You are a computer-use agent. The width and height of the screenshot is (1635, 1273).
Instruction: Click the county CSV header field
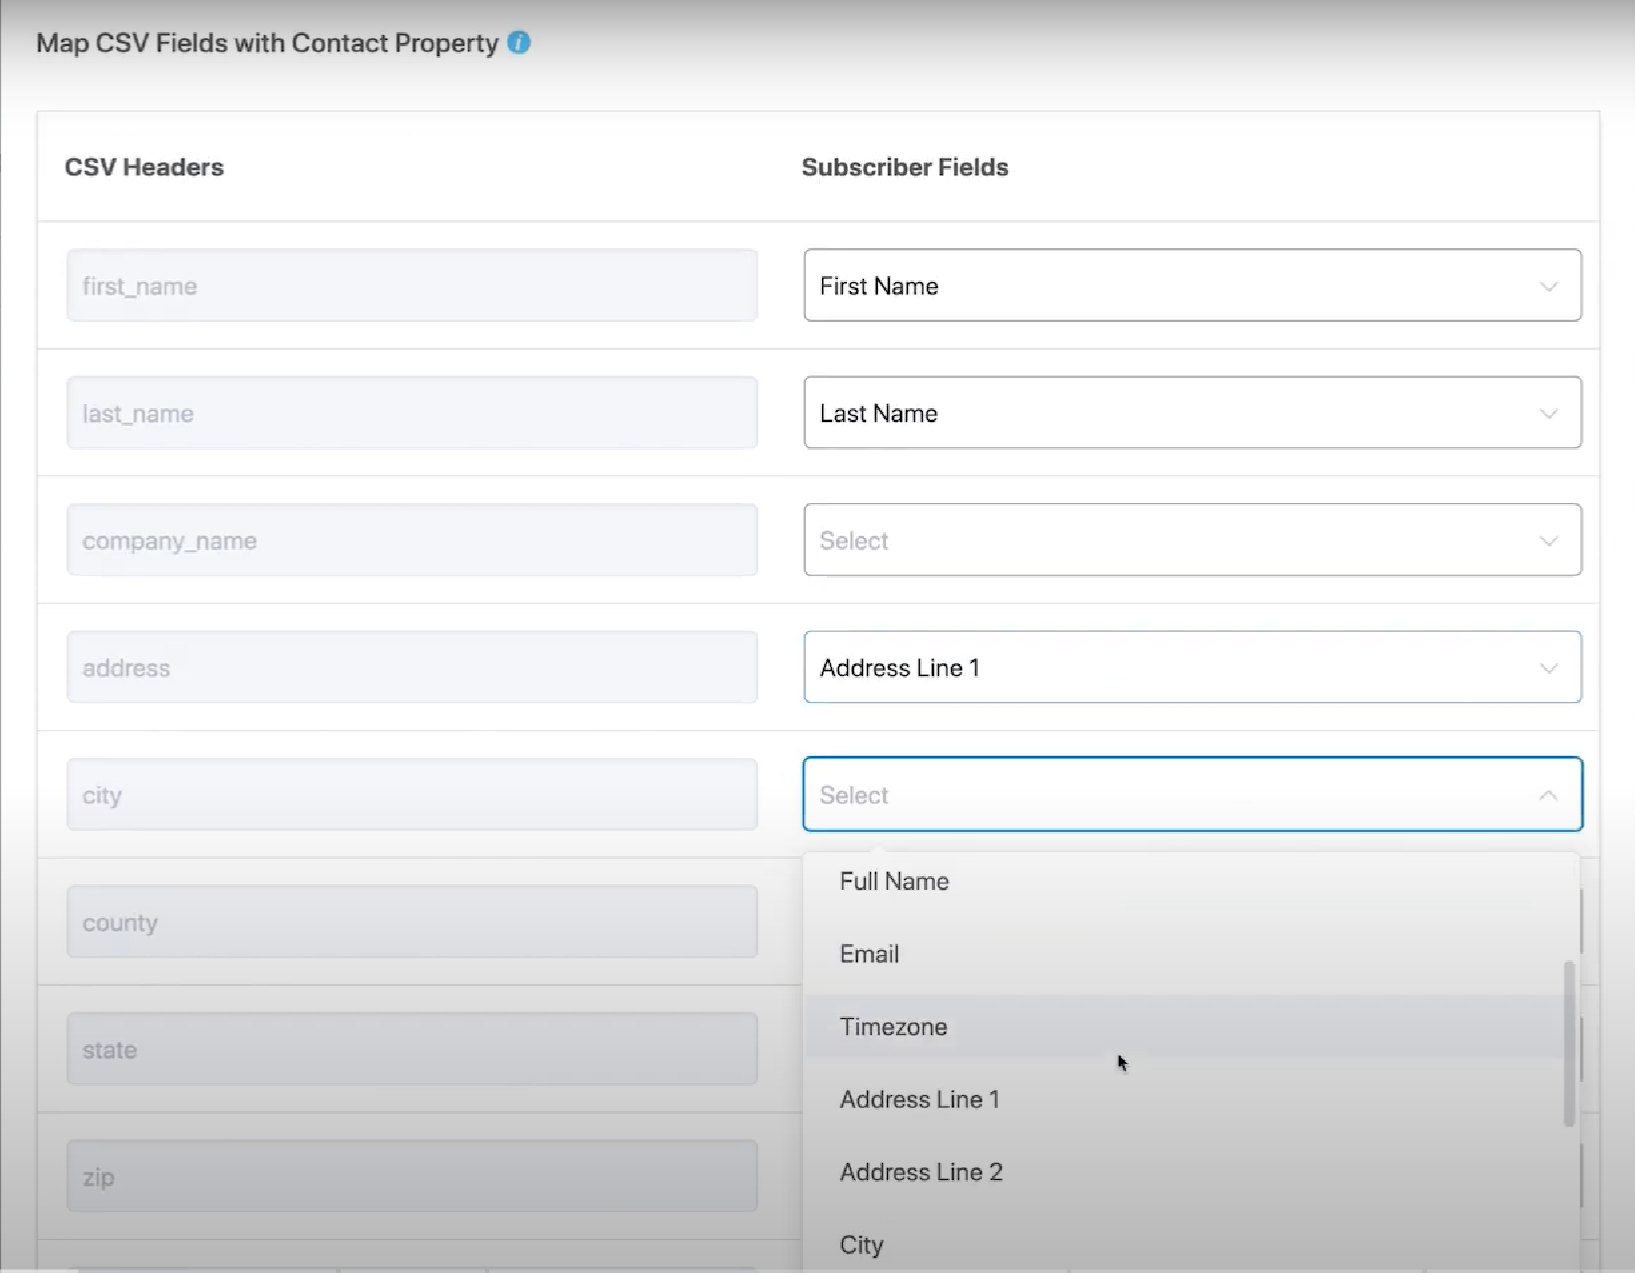pyautogui.click(x=411, y=922)
